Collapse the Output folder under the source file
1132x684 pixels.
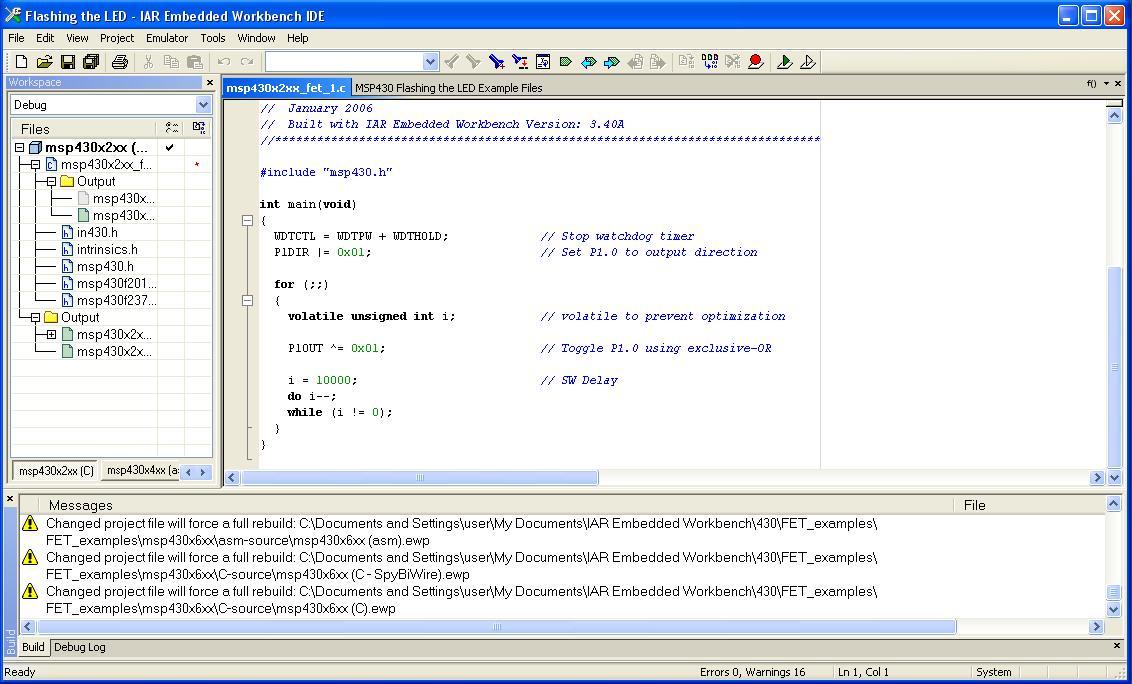pyautogui.click(x=51, y=181)
